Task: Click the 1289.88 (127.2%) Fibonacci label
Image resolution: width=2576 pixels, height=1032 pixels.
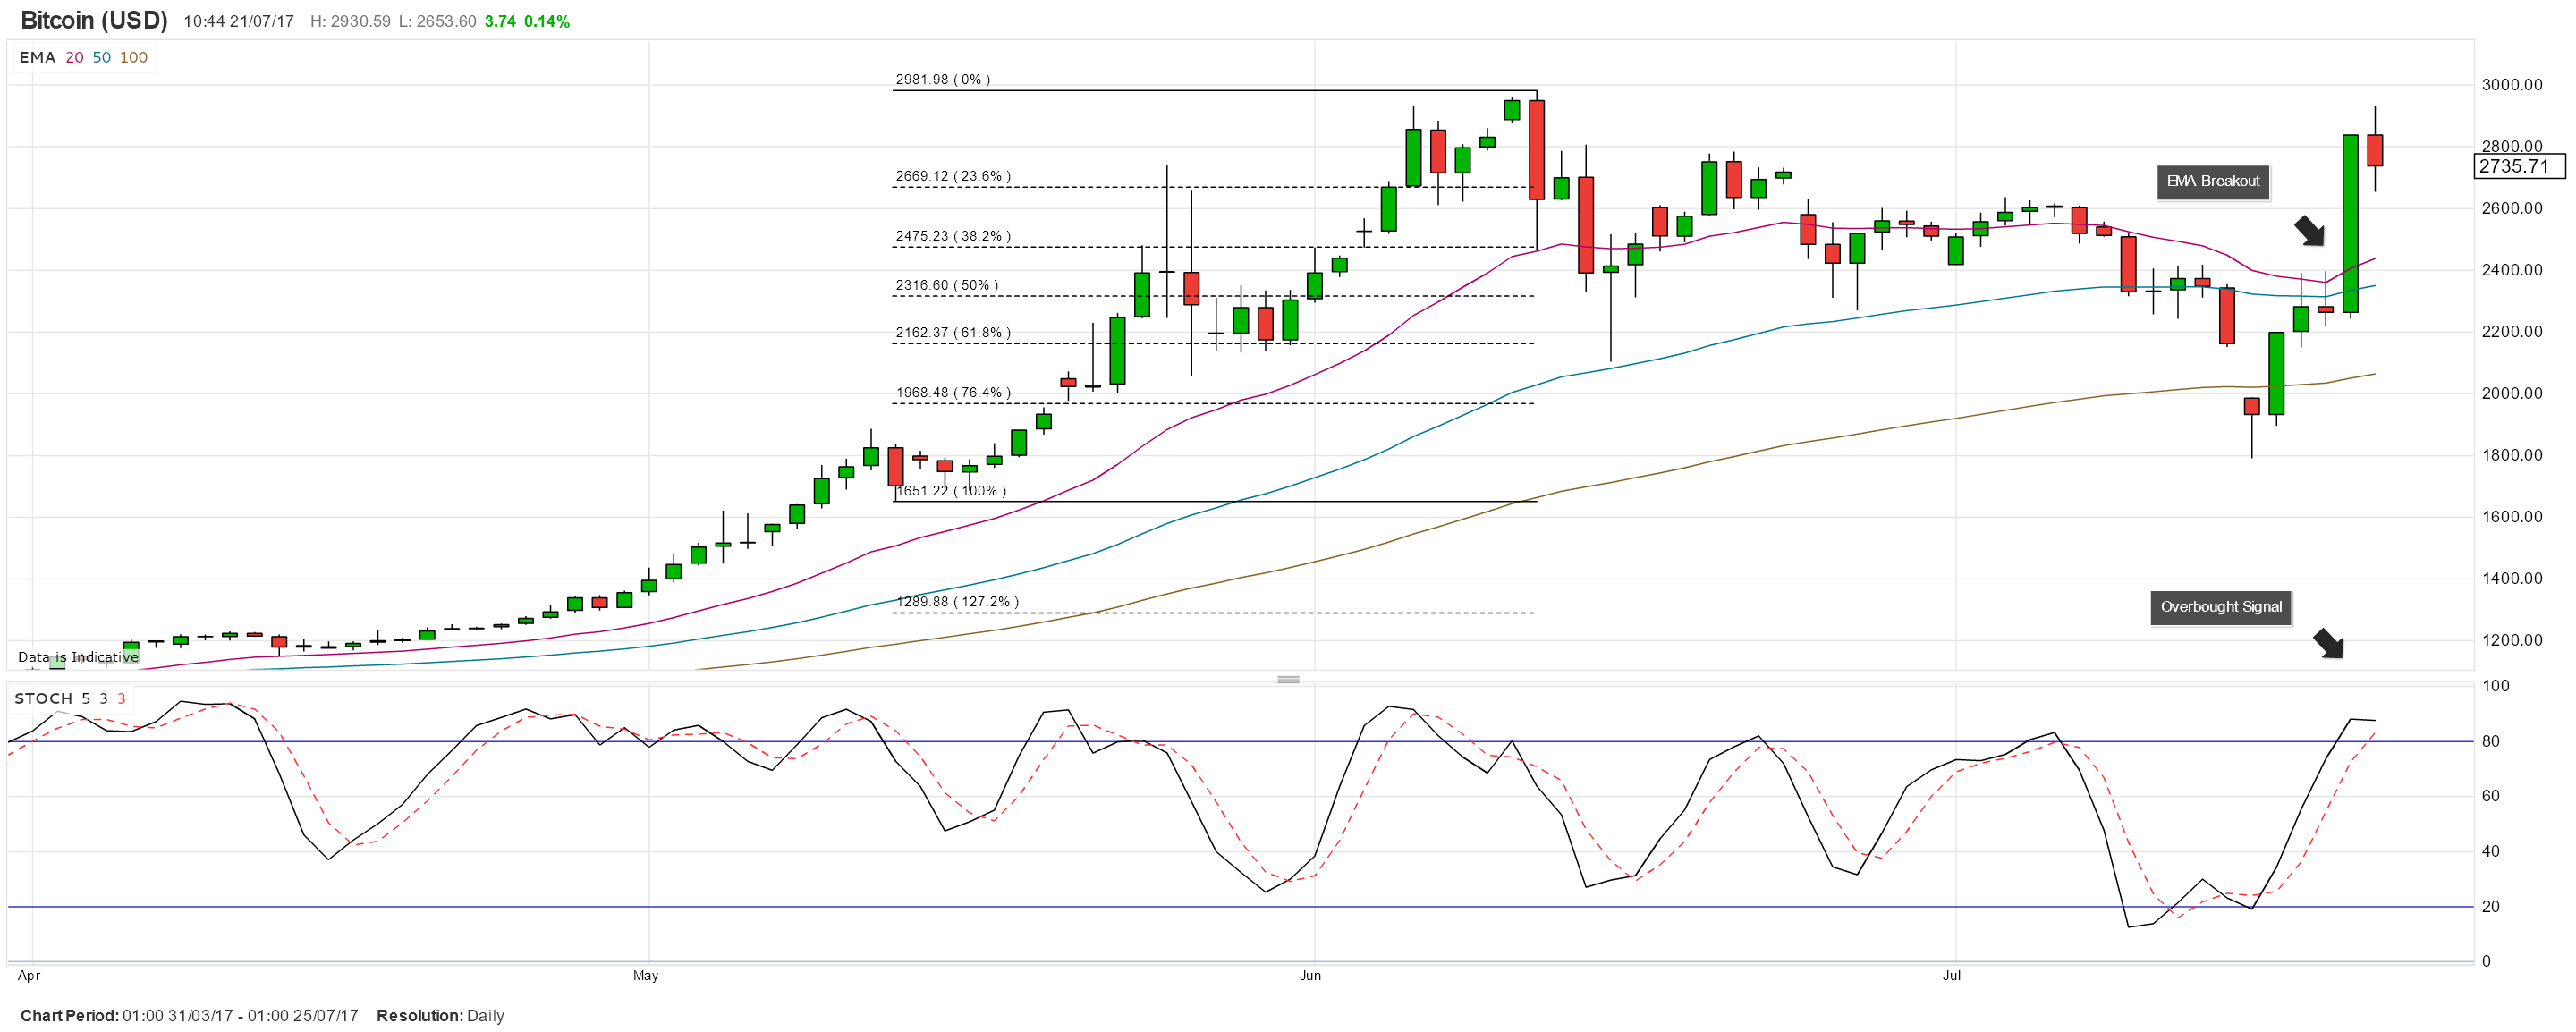Action: (x=958, y=602)
